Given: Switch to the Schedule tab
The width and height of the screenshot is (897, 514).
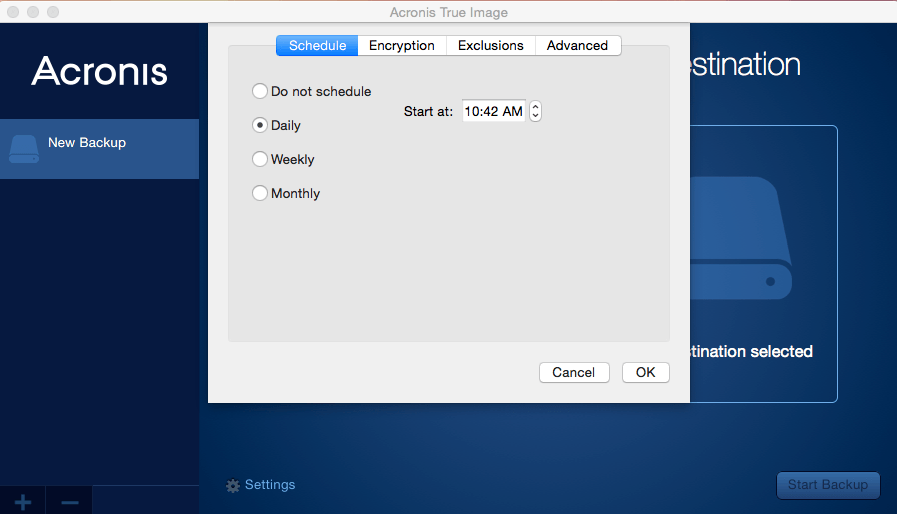Looking at the screenshot, I should (317, 45).
